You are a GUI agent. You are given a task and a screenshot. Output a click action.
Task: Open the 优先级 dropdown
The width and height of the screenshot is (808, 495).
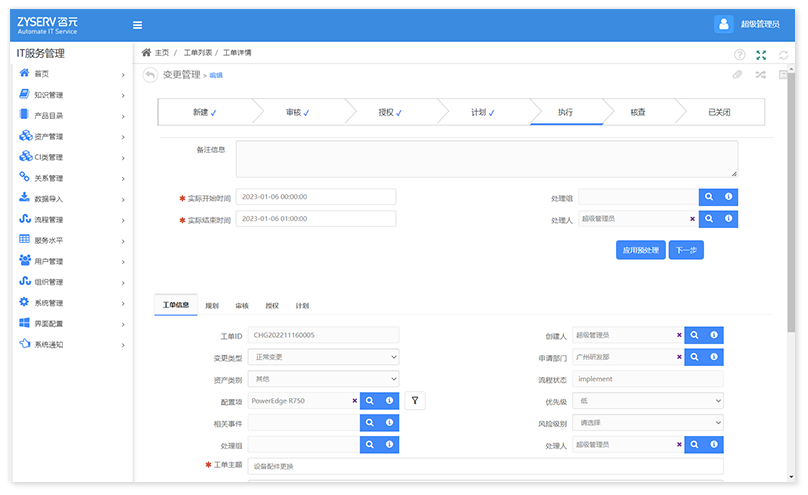point(648,401)
